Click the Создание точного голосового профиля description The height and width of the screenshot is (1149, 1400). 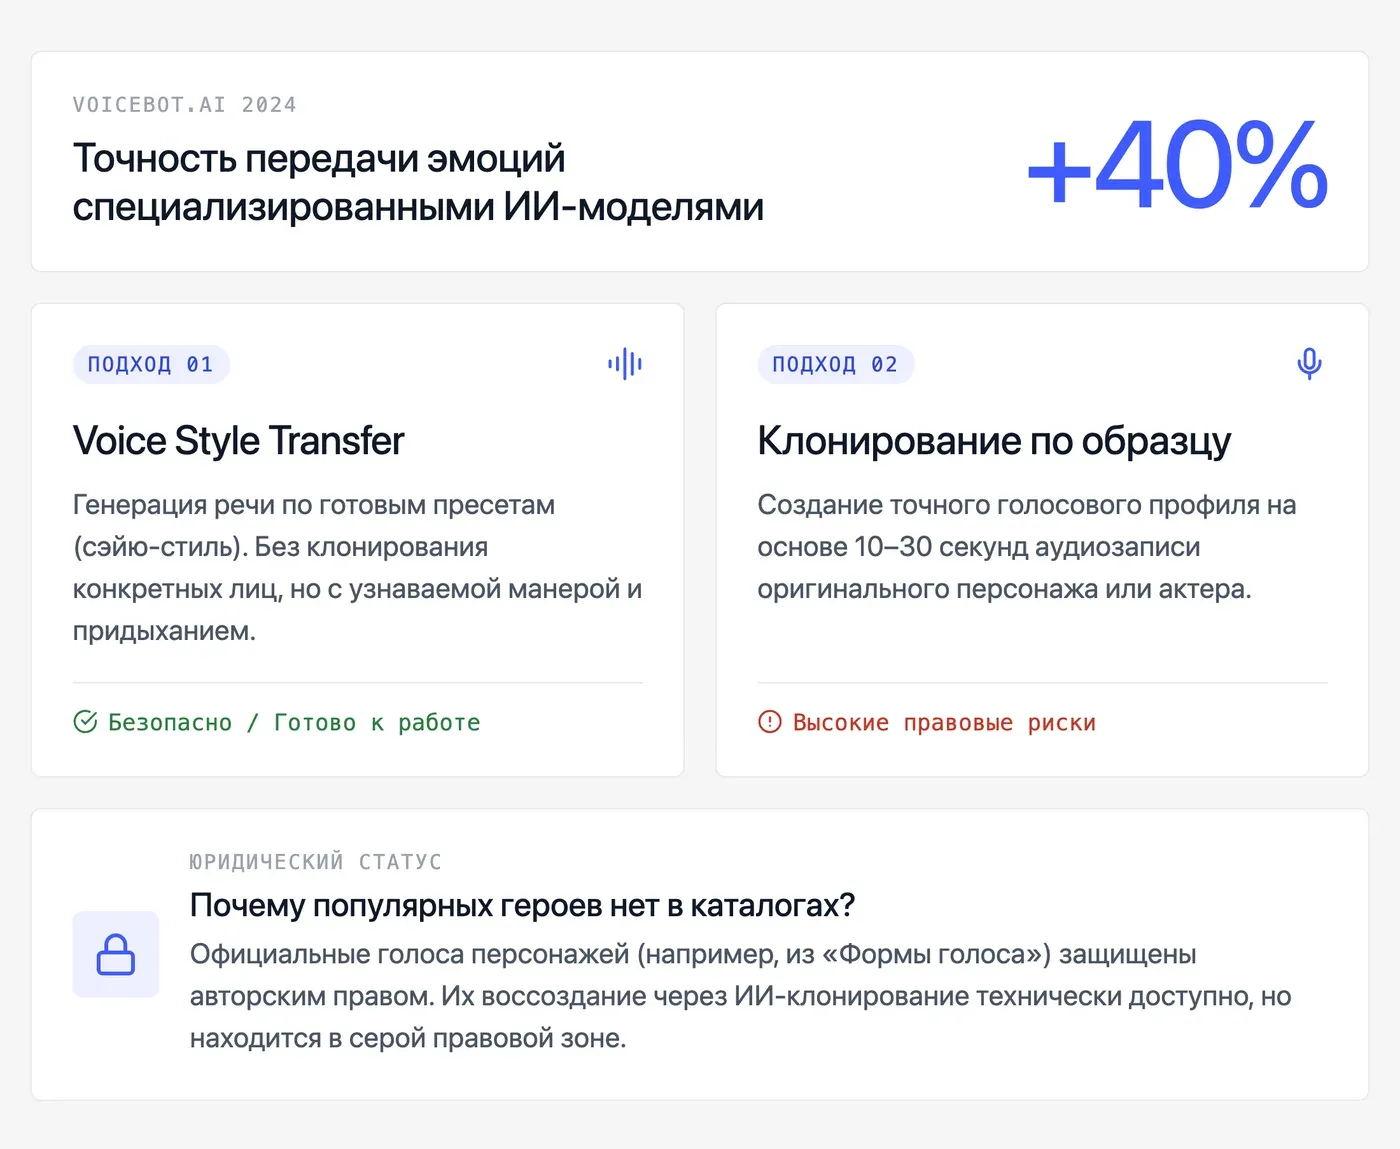coord(1027,547)
